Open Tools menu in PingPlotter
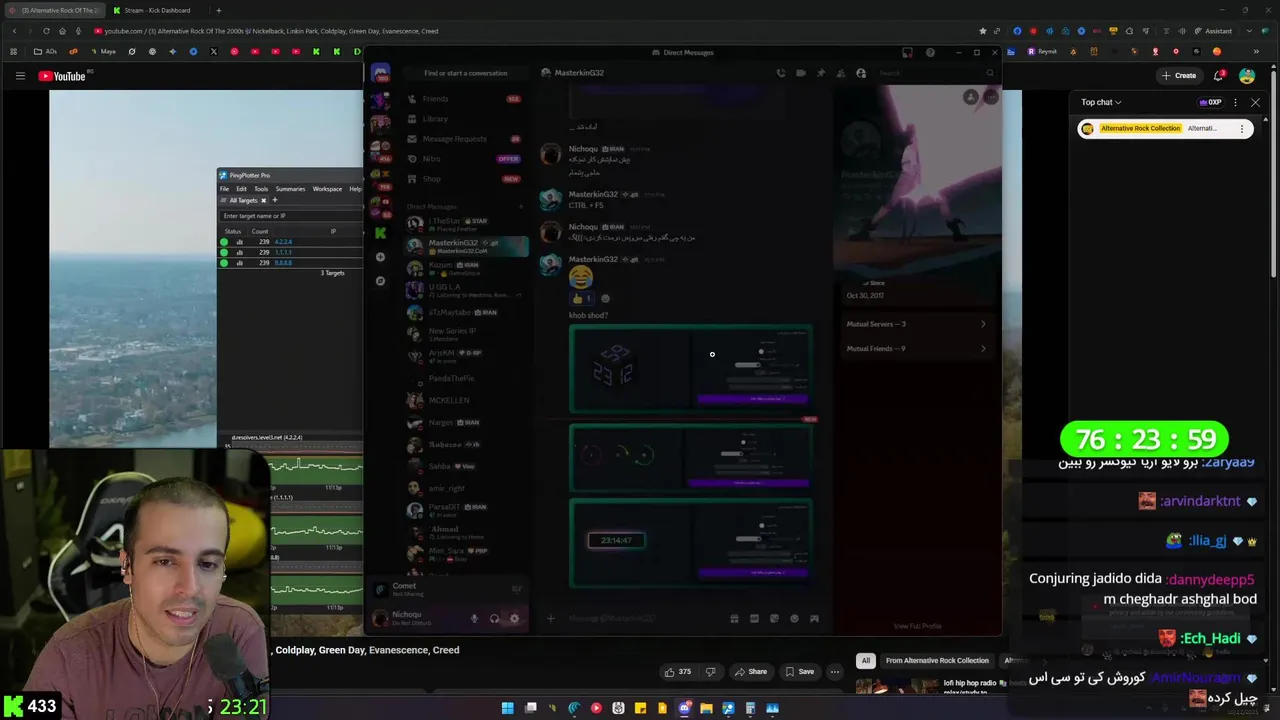This screenshot has width=1280, height=720. click(261, 188)
